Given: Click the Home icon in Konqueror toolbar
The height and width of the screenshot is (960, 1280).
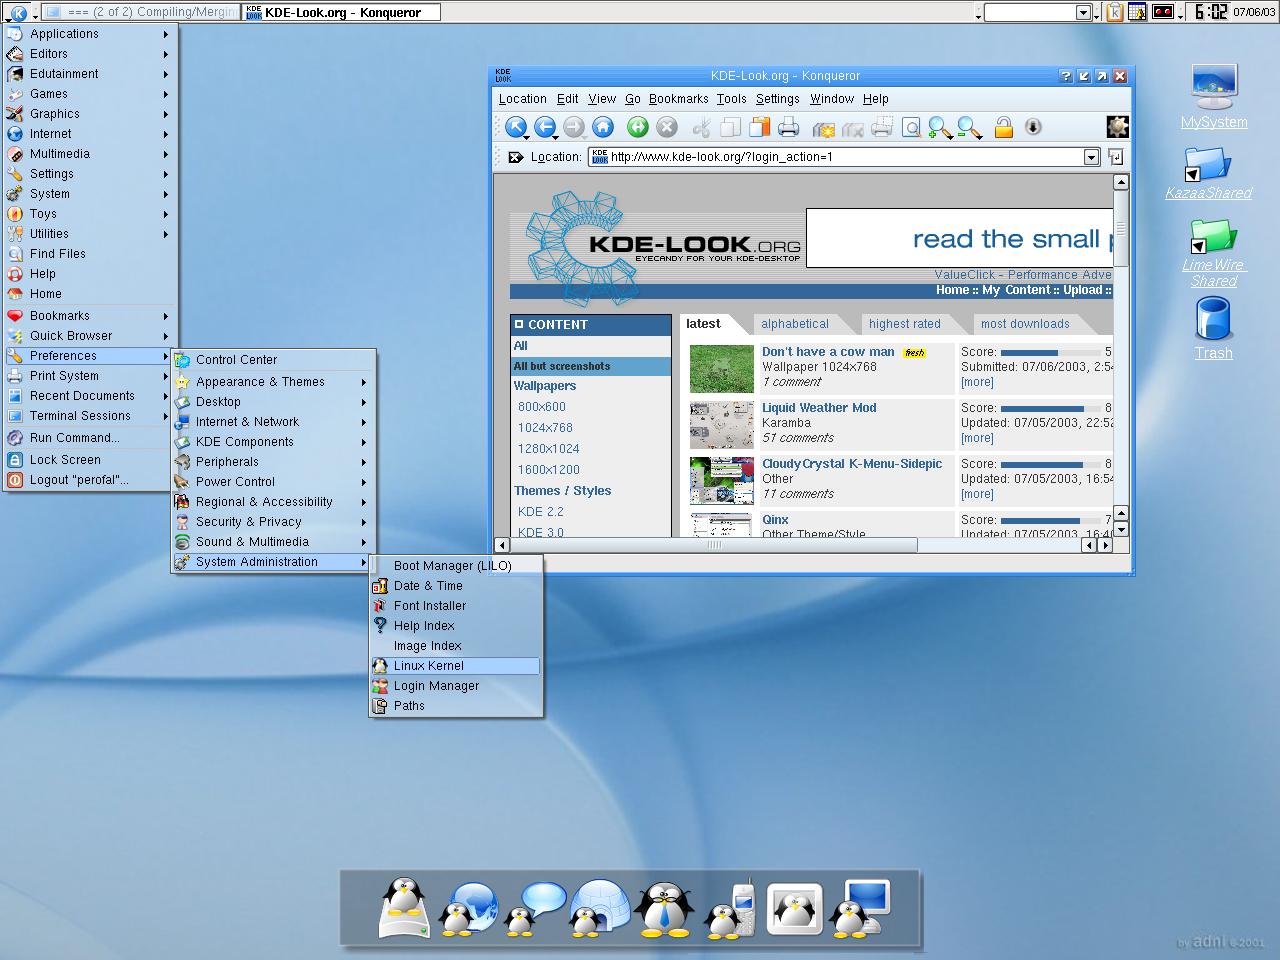Looking at the screenshot, I should coord(603,127).
